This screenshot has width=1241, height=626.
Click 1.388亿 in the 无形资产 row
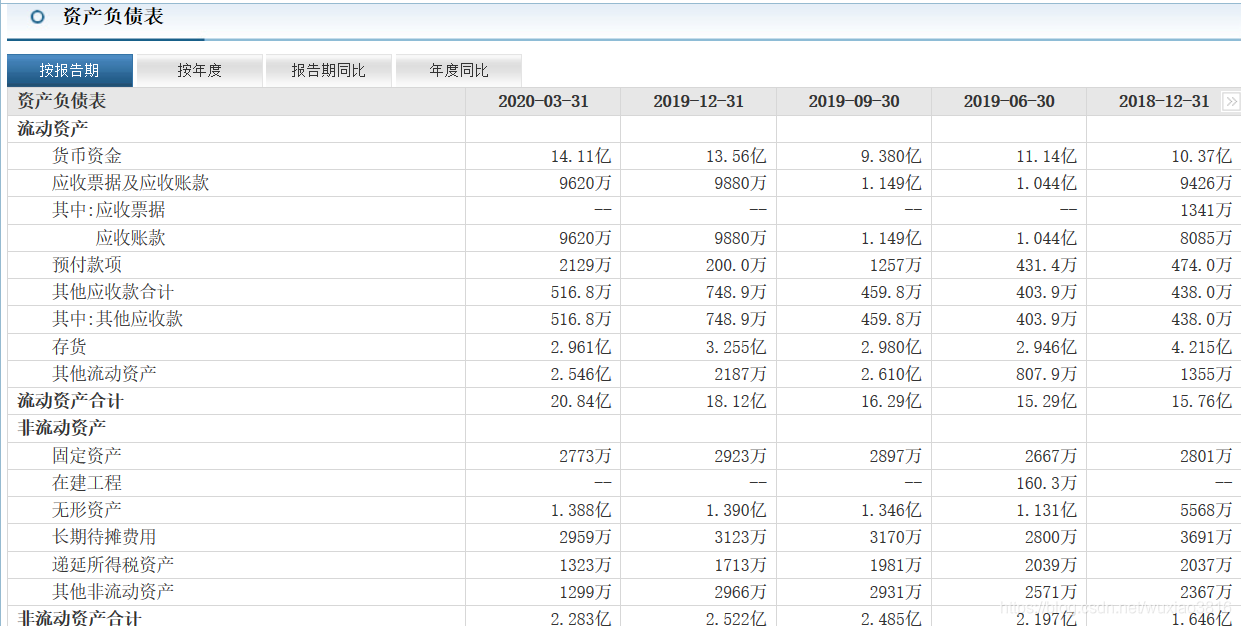581,511
